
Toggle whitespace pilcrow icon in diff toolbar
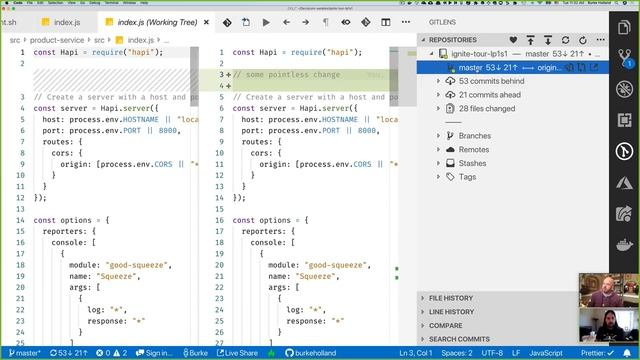[326, 22]
